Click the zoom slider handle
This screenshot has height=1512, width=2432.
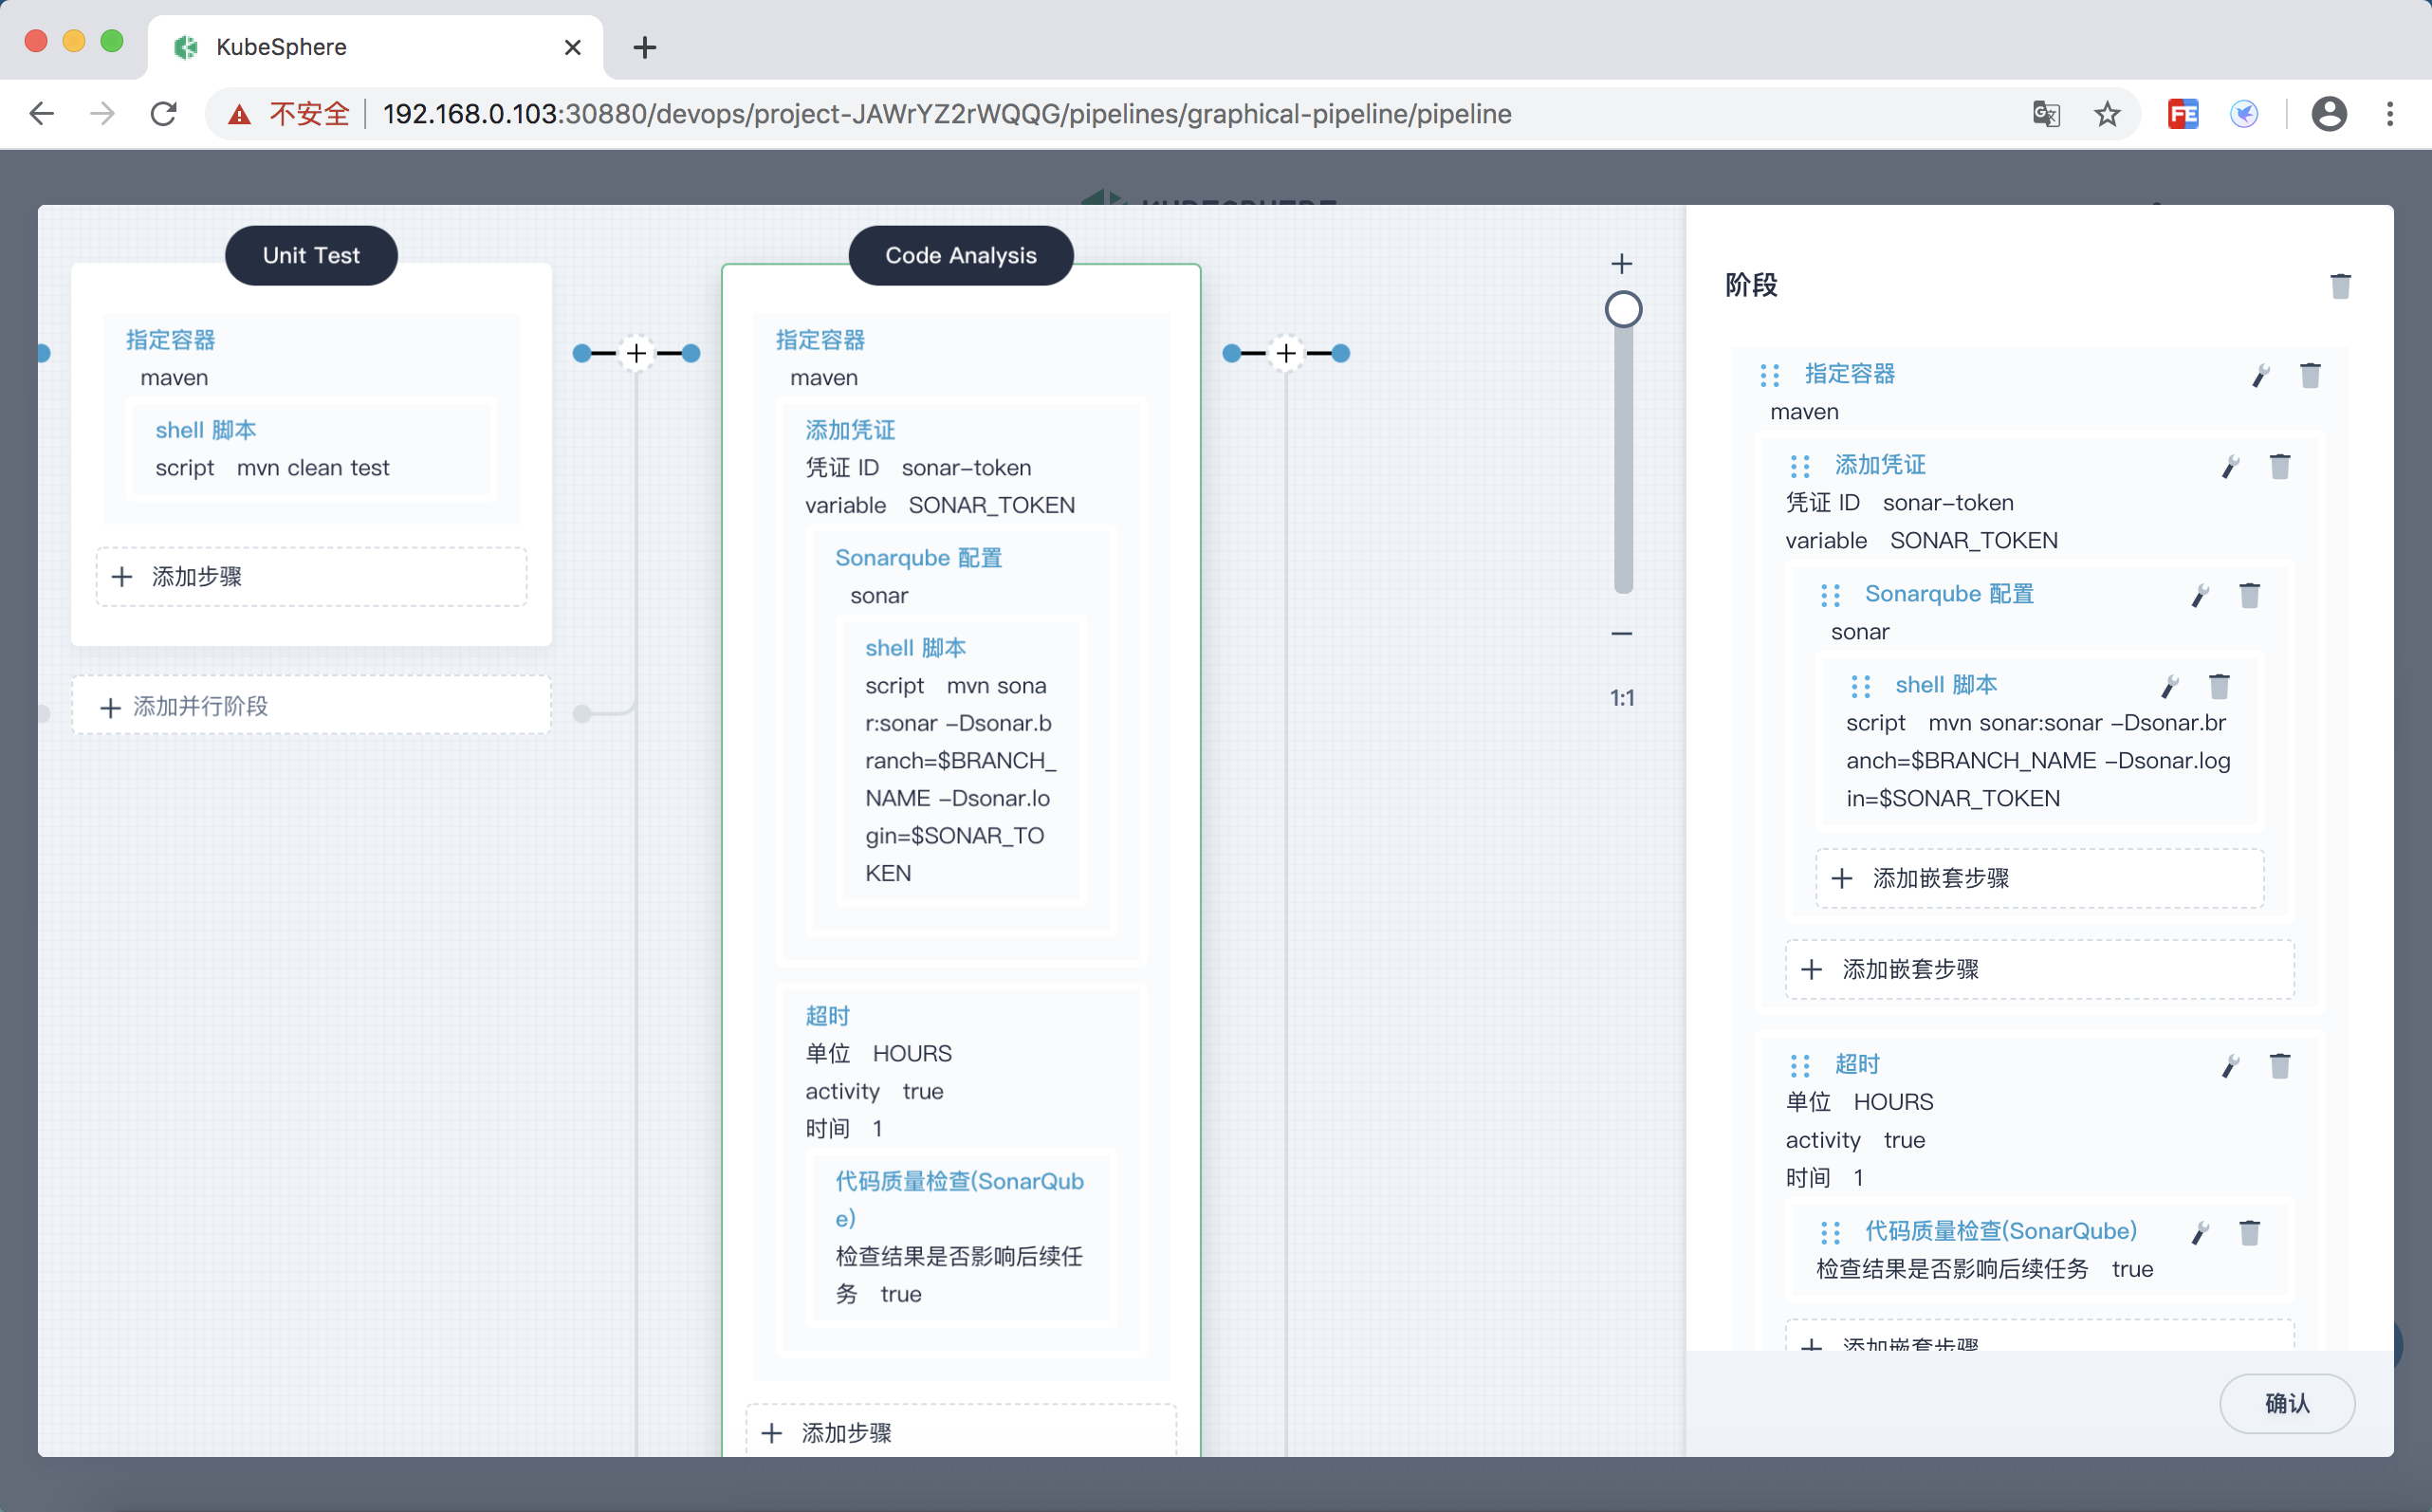coord(1623,309)
